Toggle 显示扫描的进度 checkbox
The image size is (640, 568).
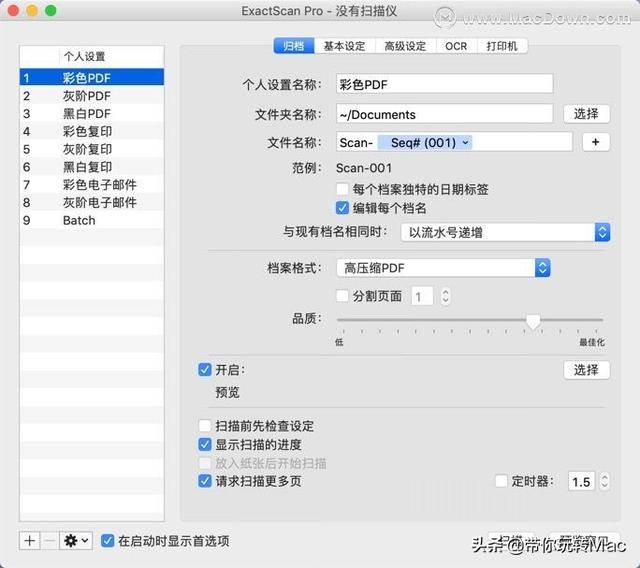pos(204,444)
